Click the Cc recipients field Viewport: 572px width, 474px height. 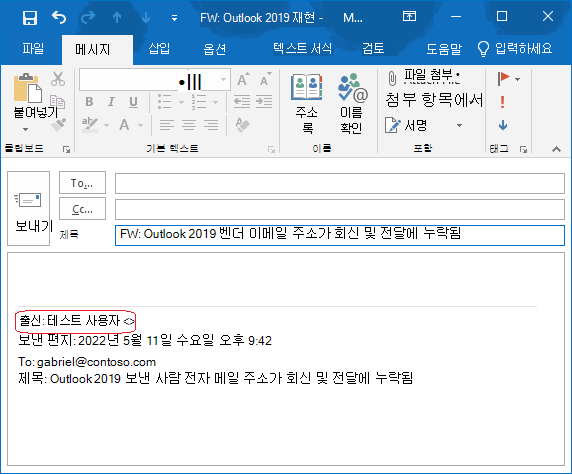pyautogui.click(x=340, y=209)
